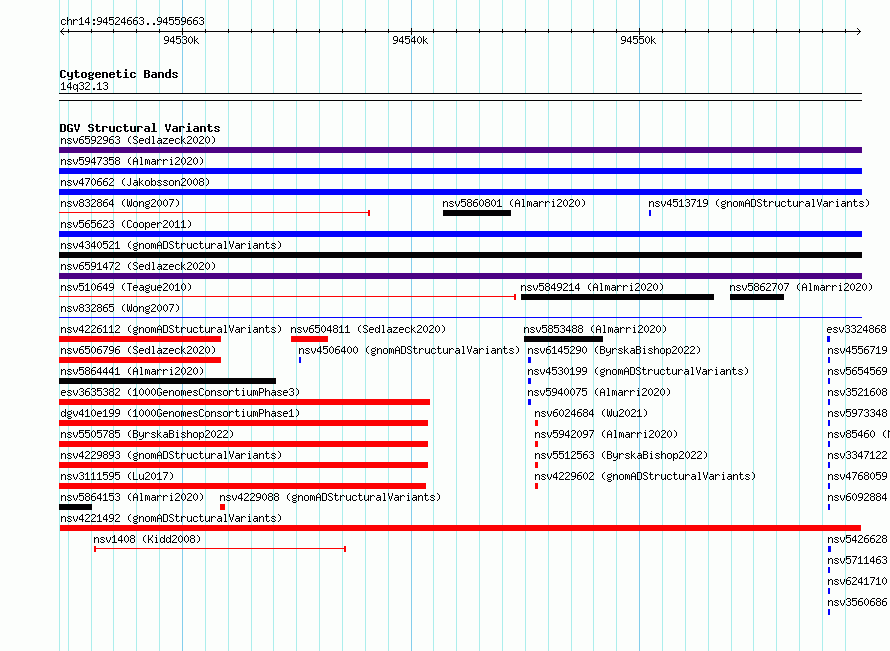Open nsv5853488 (Almarri2020) label
Screen dimensions: 890x651
[595, 329]
